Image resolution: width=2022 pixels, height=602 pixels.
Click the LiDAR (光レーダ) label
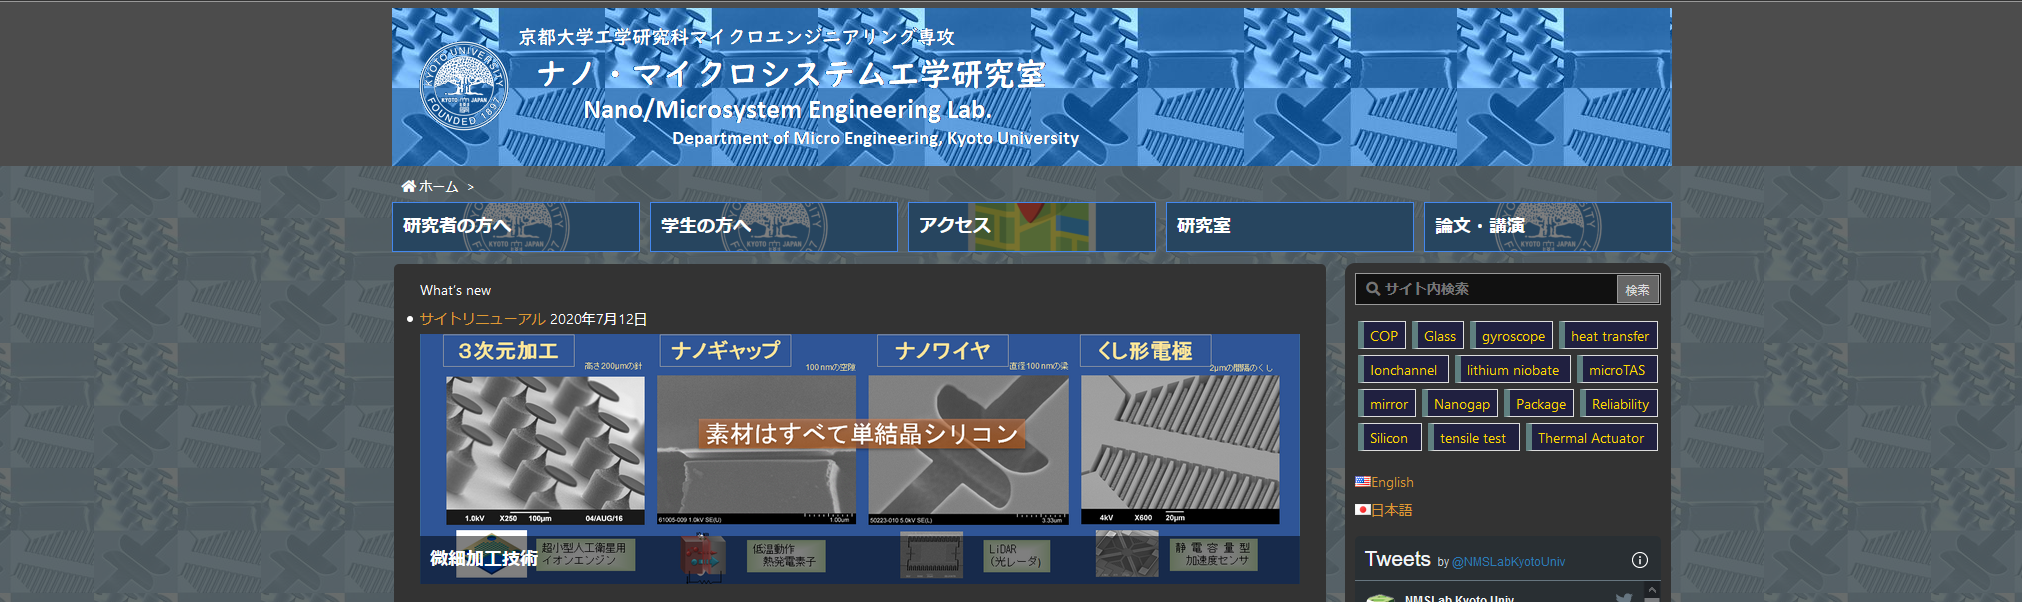(1016, 556)
